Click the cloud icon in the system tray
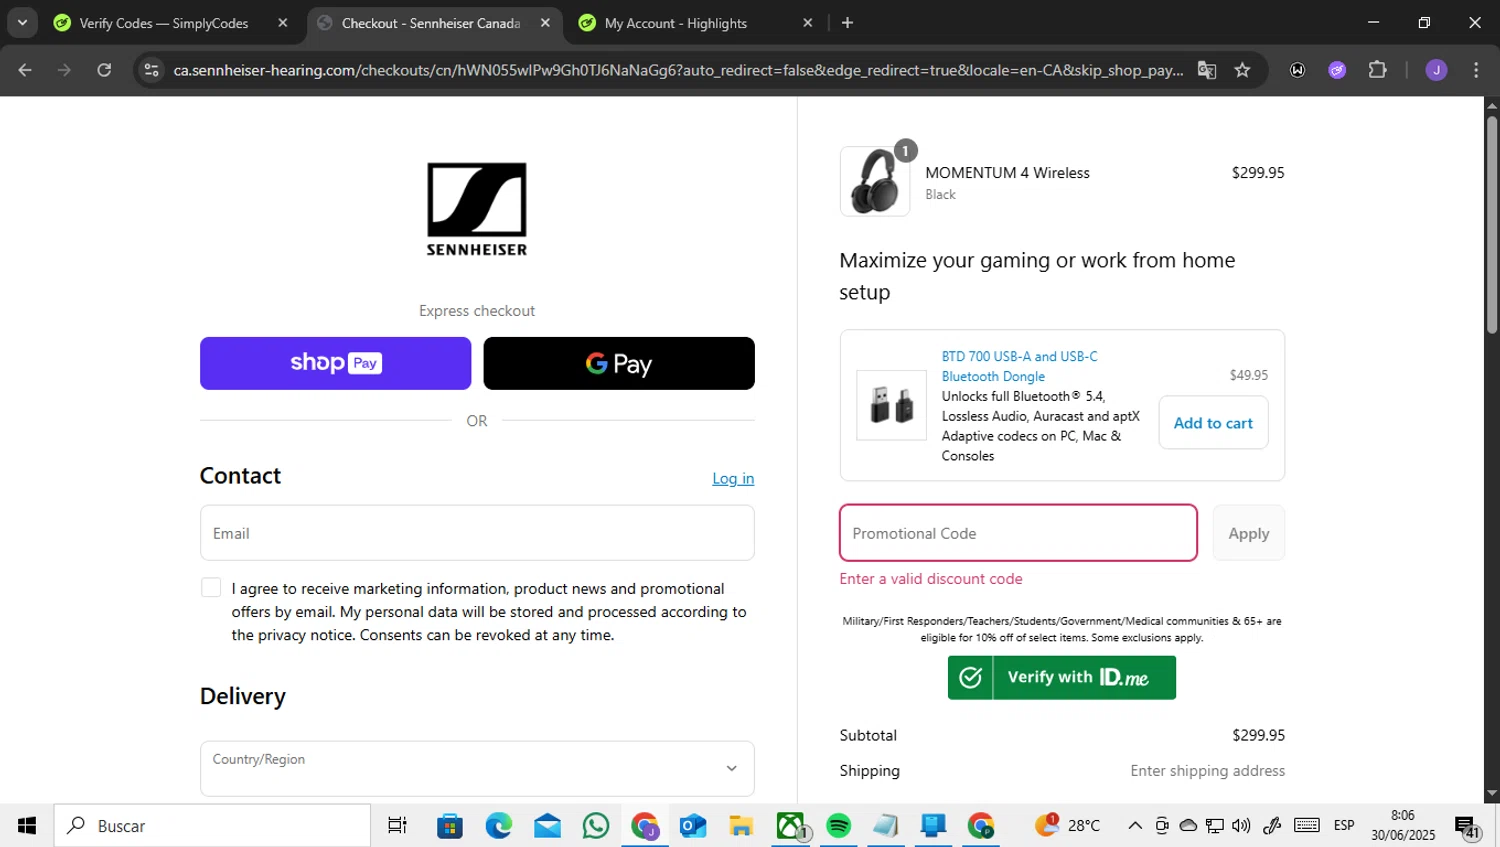The width and height of the screenshot is (1500, 847). pyautogui.click(x=1188, y=826)
